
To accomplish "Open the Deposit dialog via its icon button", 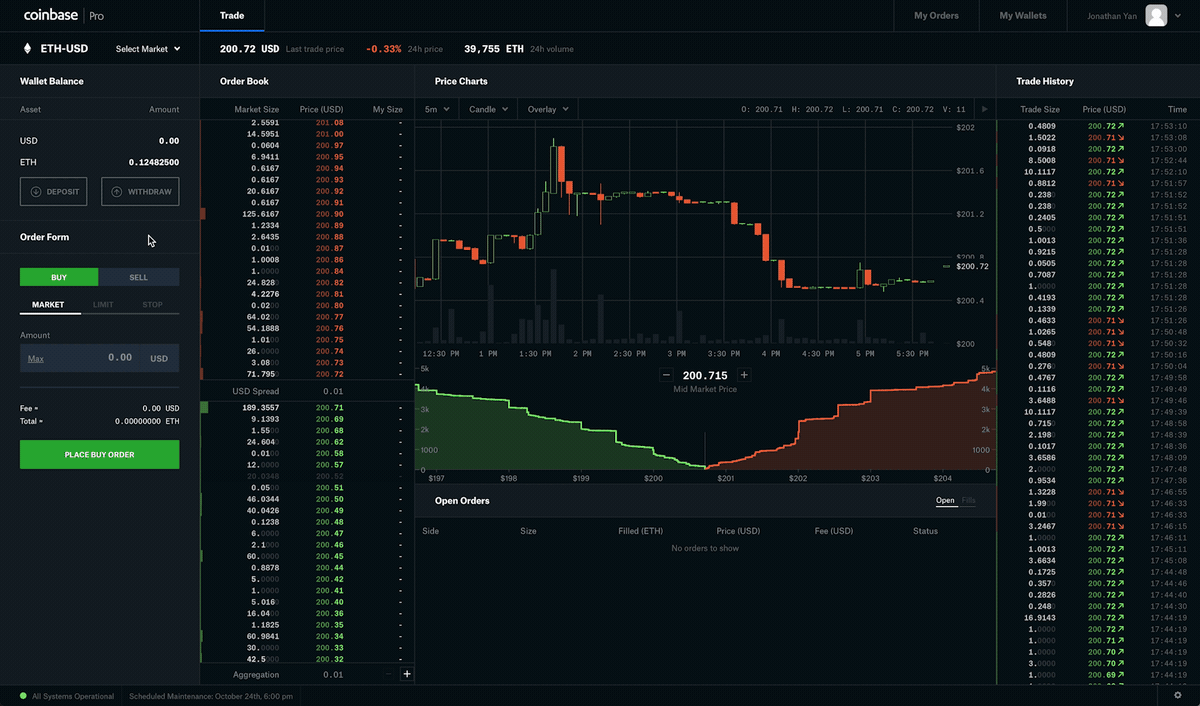I will 37,191.
